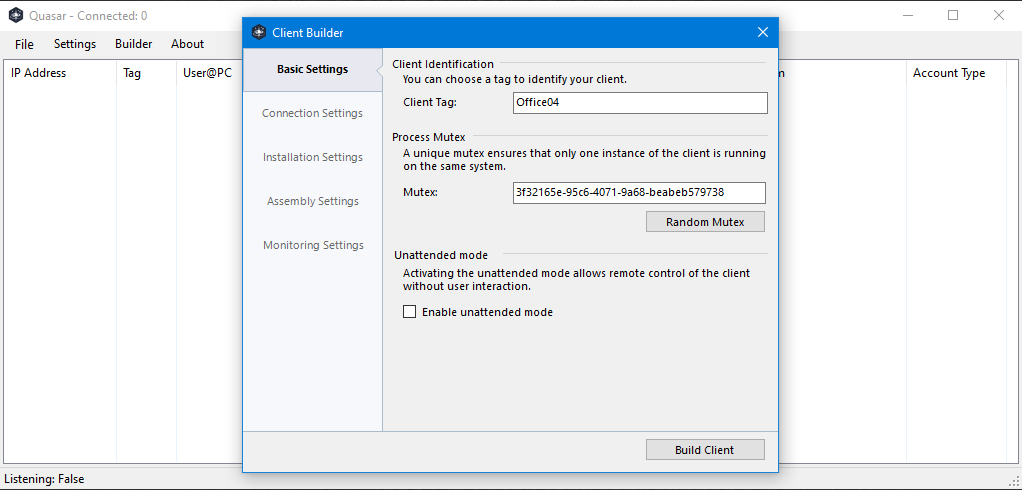
Task: Select the Basic Settings tab
Action: [x=312, y=70]
